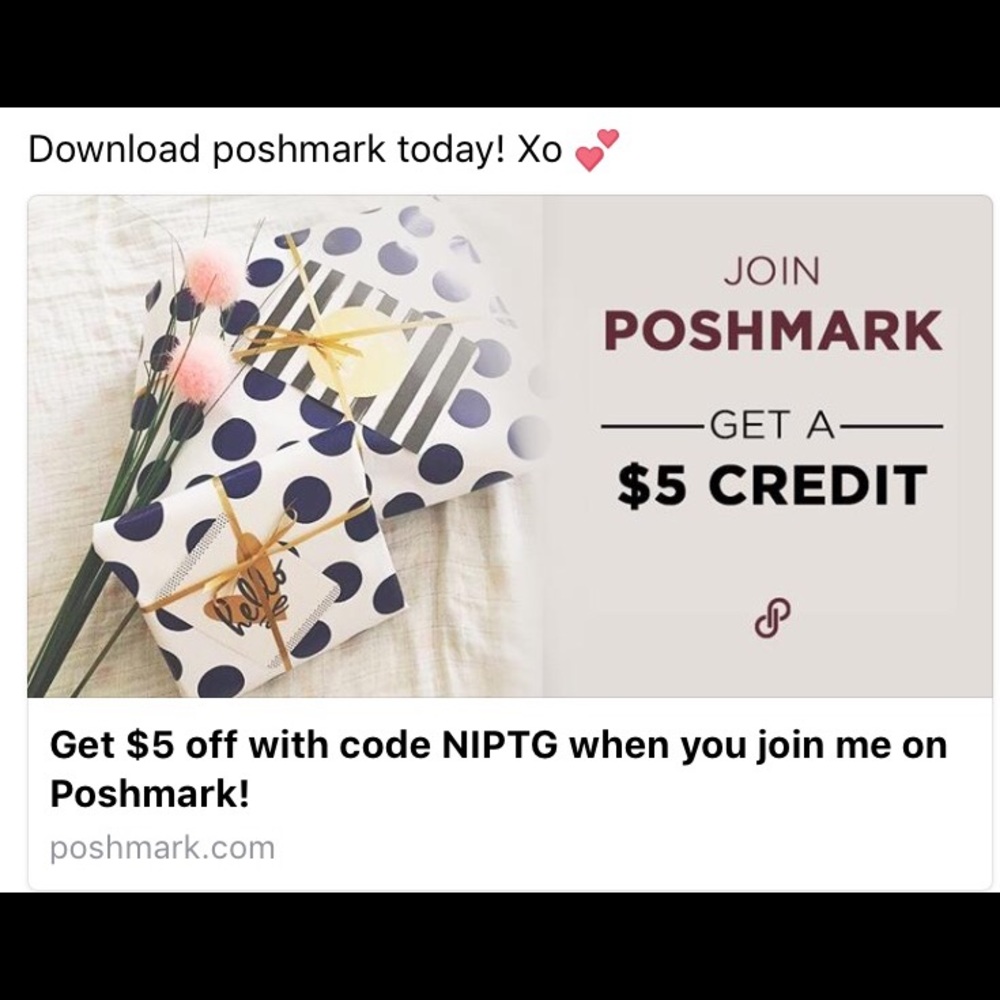
Task: Click the 'JOIN' text in banner
Action: [772, 271]
